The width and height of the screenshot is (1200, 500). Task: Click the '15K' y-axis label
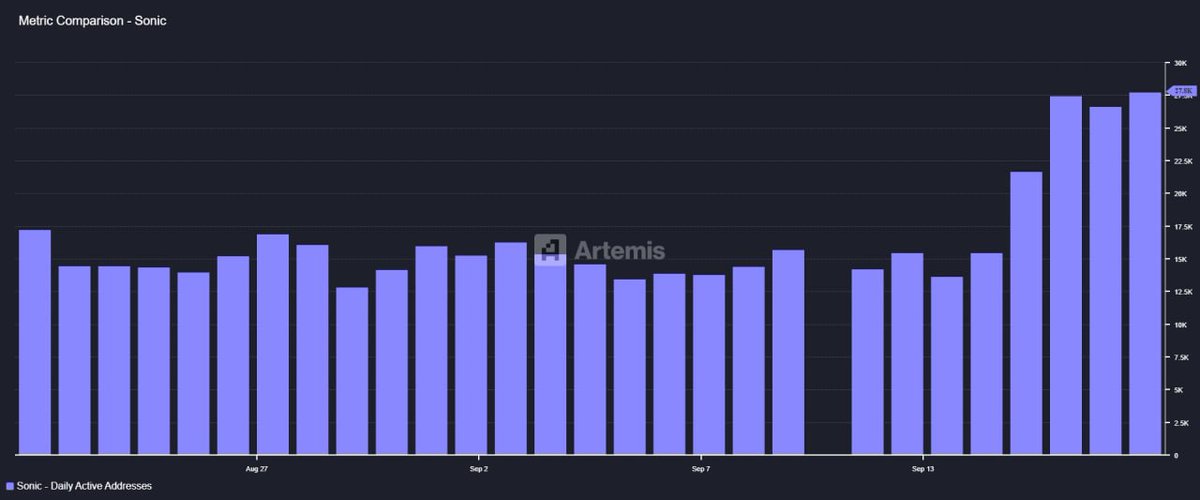(1181, 259)
